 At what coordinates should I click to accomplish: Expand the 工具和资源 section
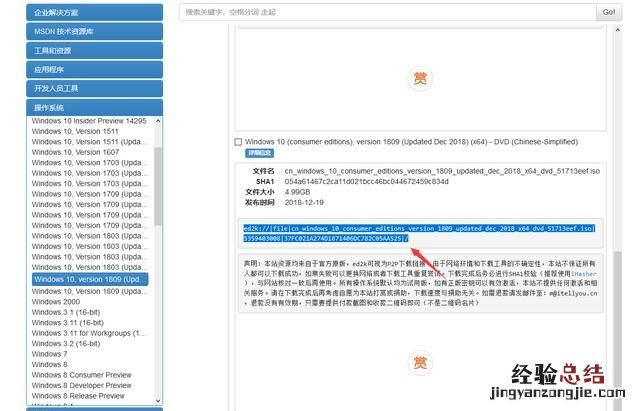(94, 51)
